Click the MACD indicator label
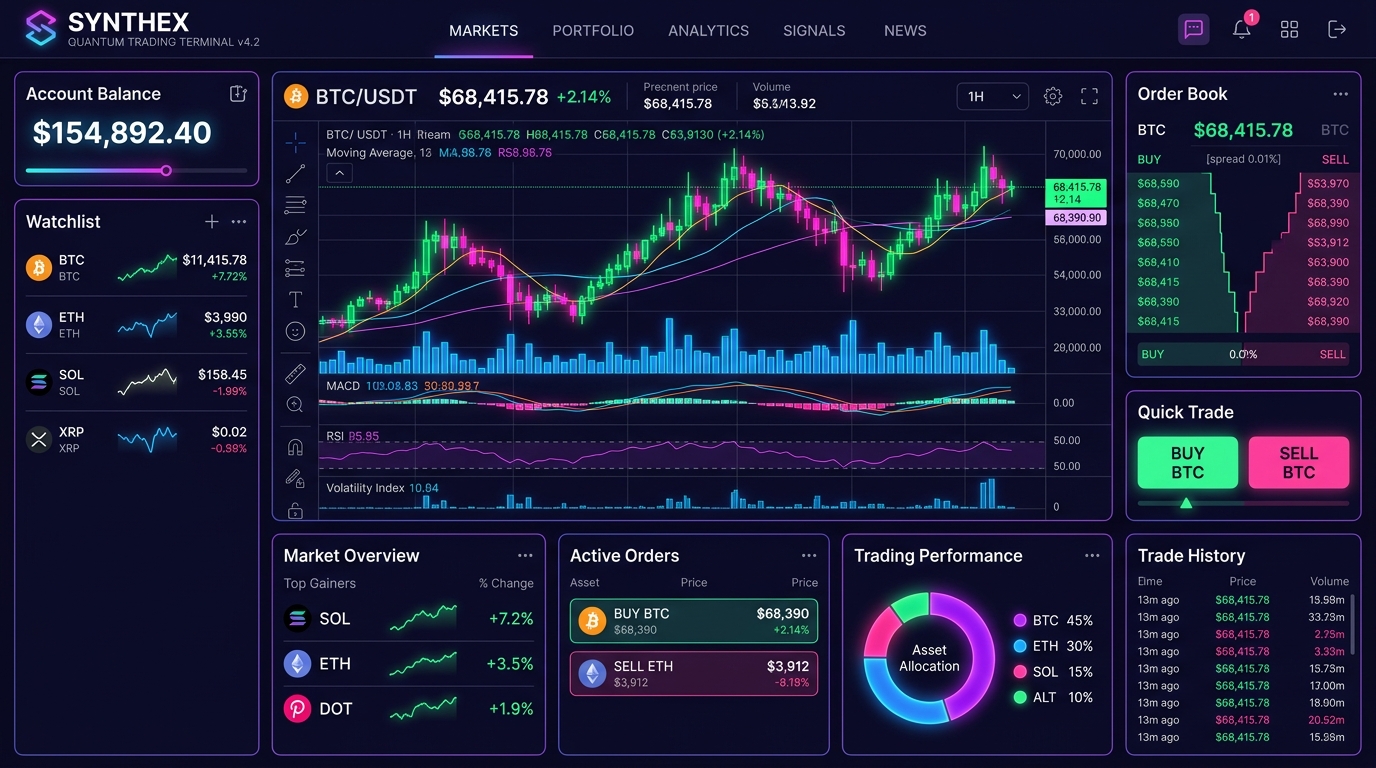Image resolution: width=1376 pixels, height=768 pixels. pos(343,385)
